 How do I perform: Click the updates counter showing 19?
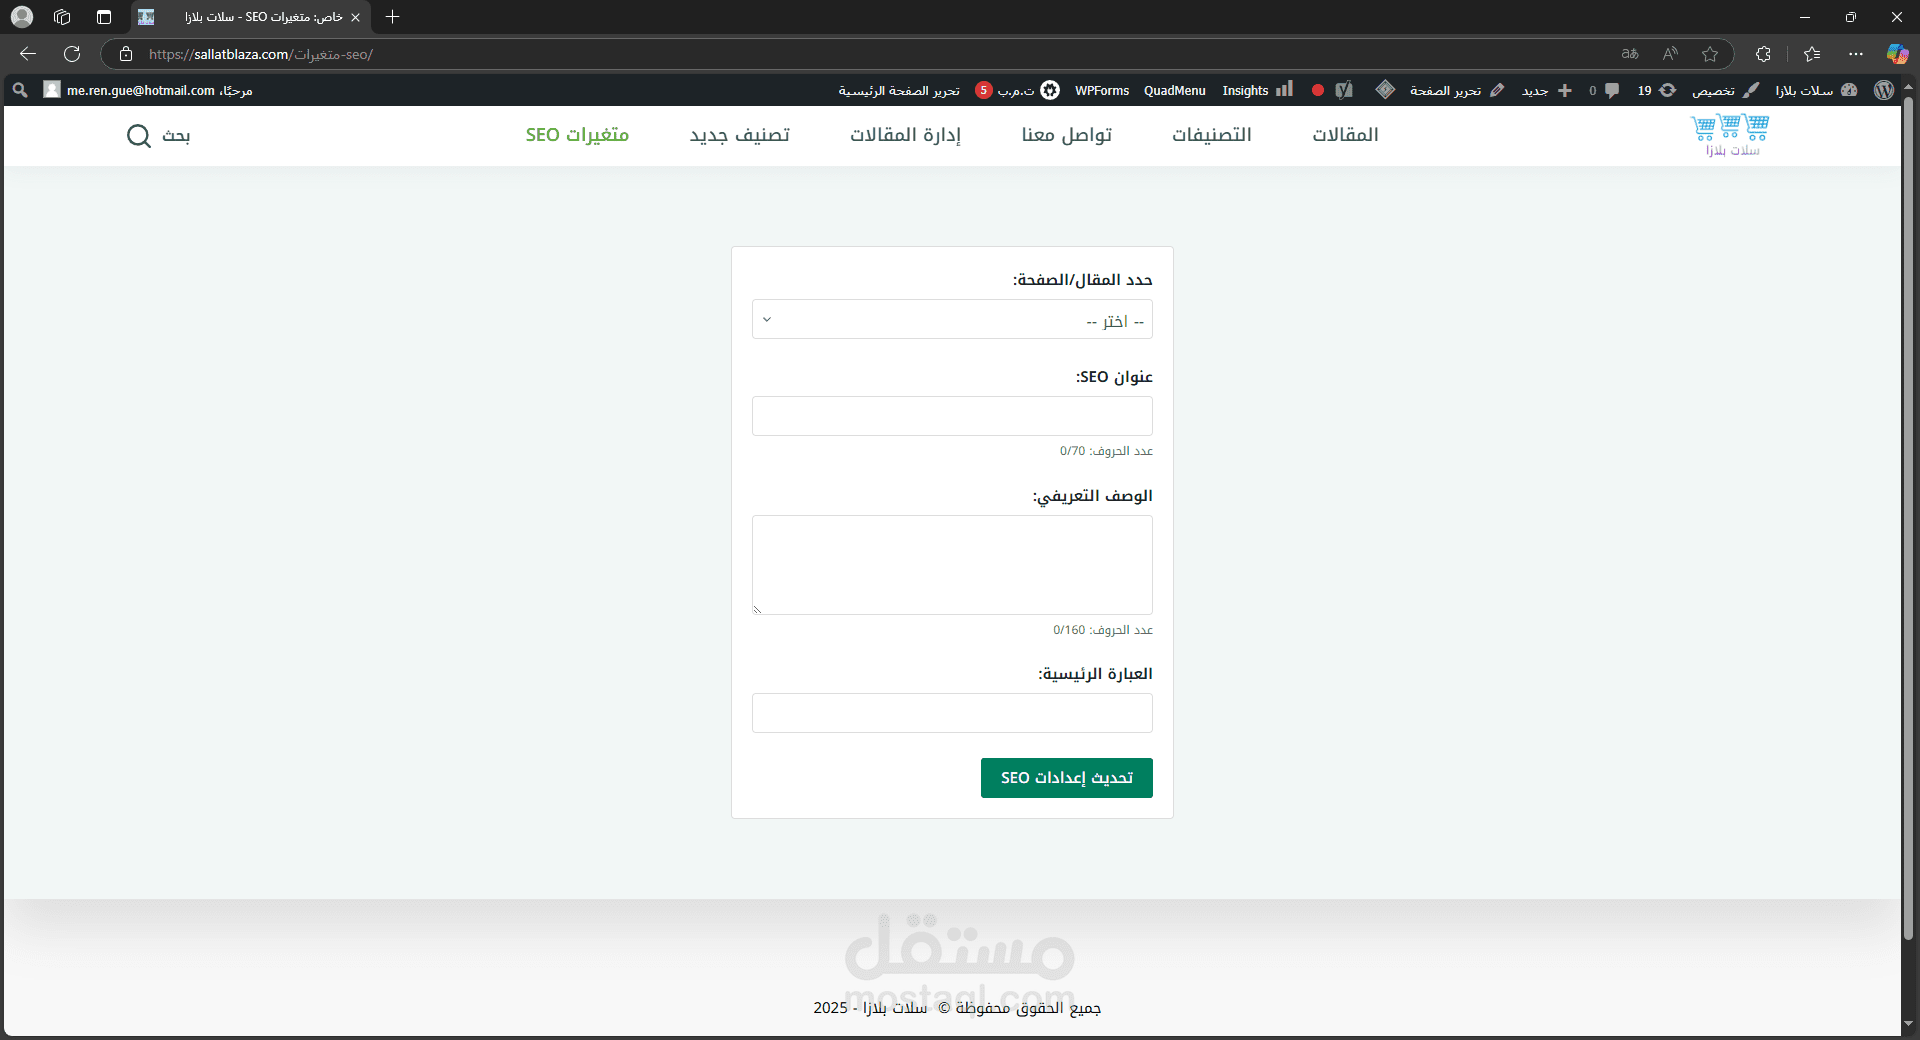[1657, 90]
